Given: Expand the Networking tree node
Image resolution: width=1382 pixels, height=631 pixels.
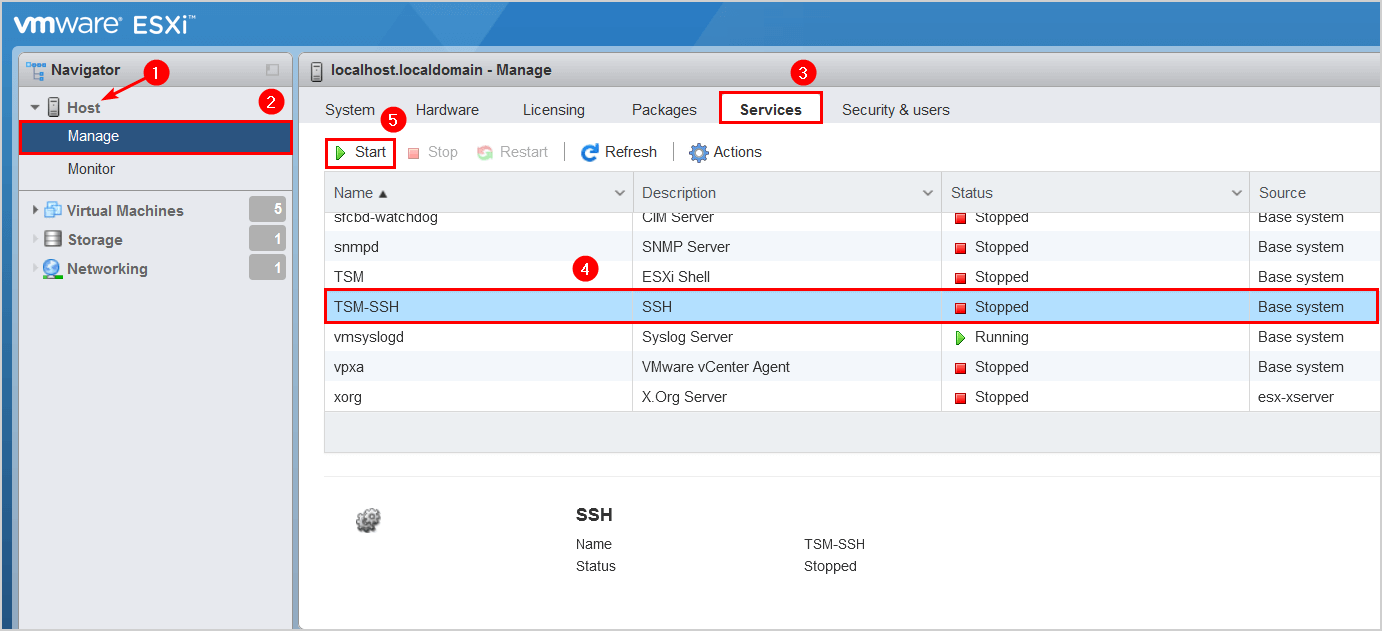Looking at the screenshot, I should click(36, 268).
